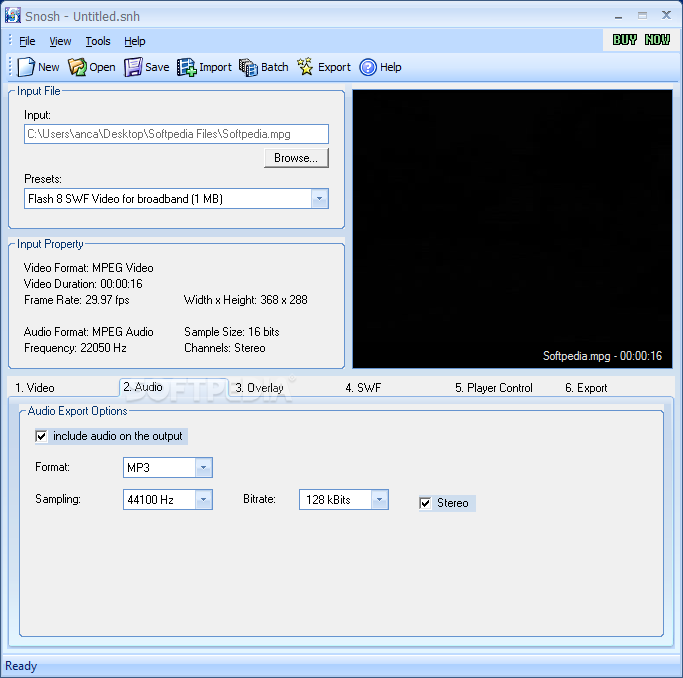Click the Input file path field
Screen dimensions: 683x678
176,134
